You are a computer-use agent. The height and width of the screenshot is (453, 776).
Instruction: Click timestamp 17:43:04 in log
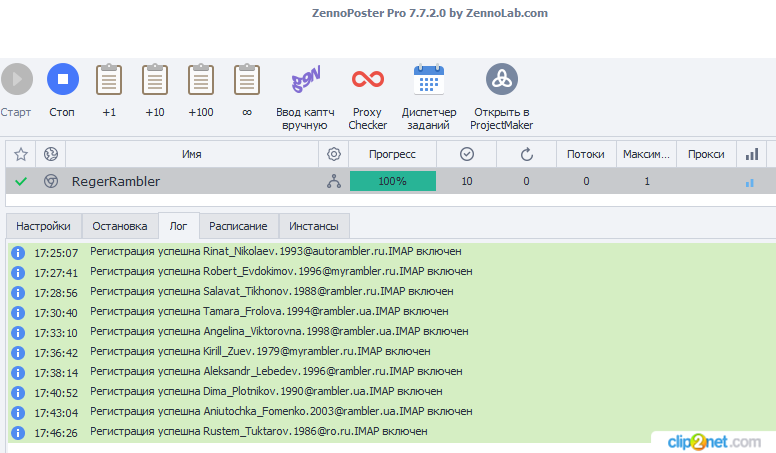click(56, 413)
